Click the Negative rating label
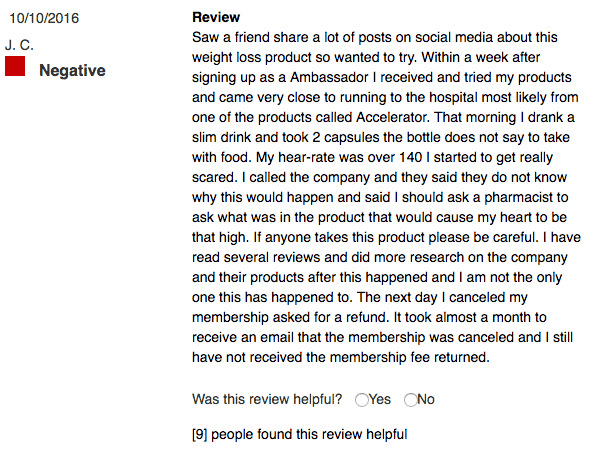 click(72, 70)
